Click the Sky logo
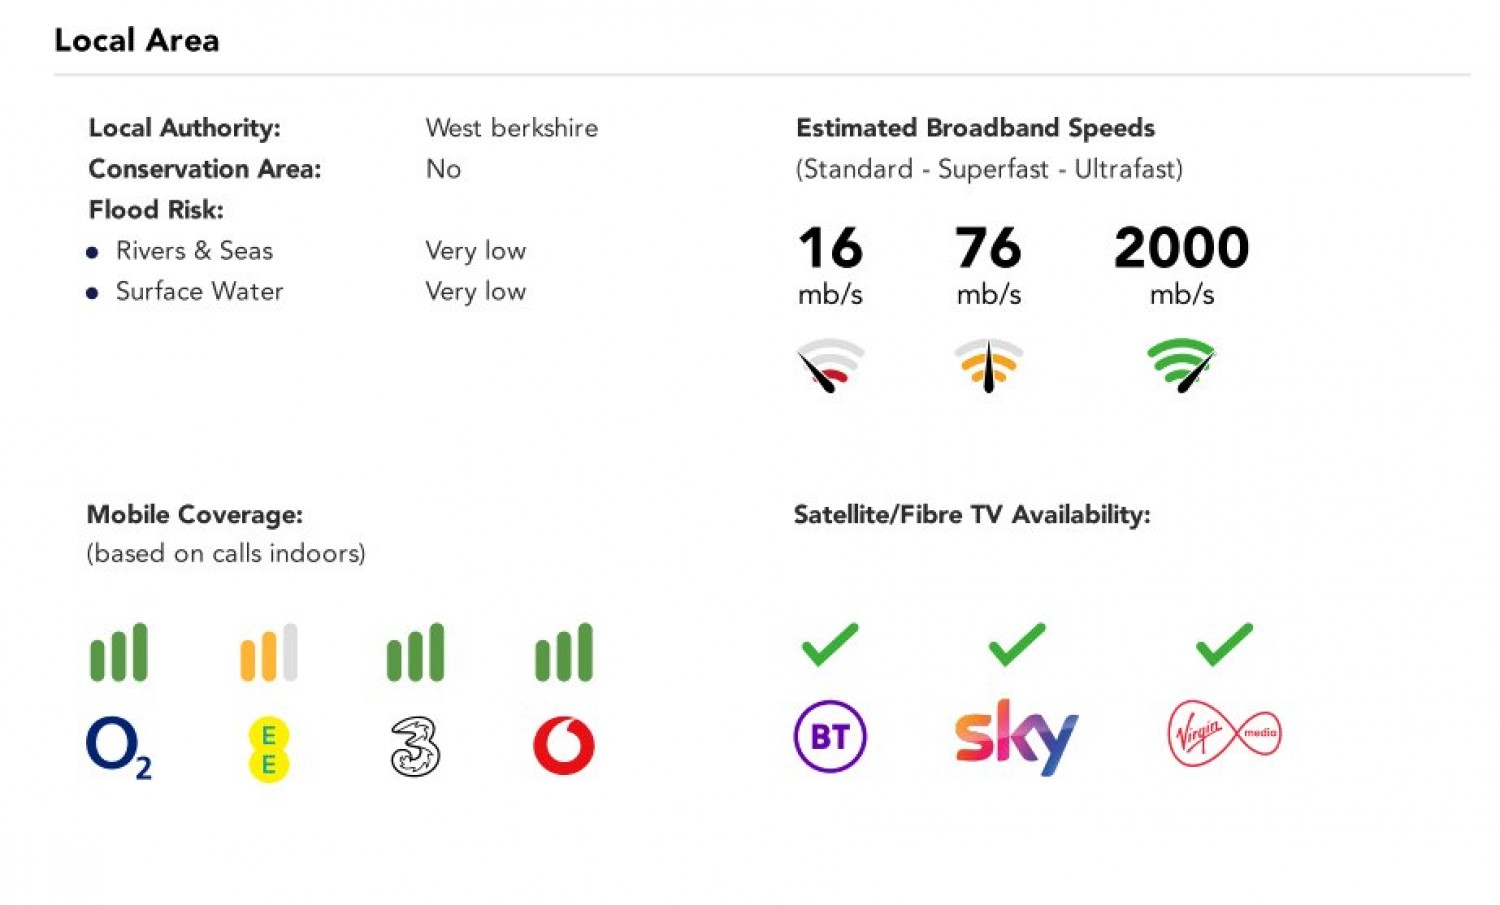The height and width of the screenshot is (905, 1500). click(1016, 737)
